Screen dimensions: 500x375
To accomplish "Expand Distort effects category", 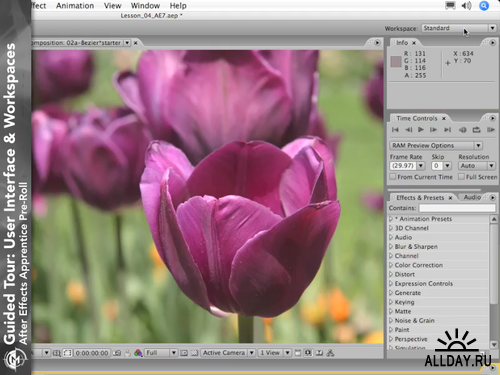I will coord(391,274).
